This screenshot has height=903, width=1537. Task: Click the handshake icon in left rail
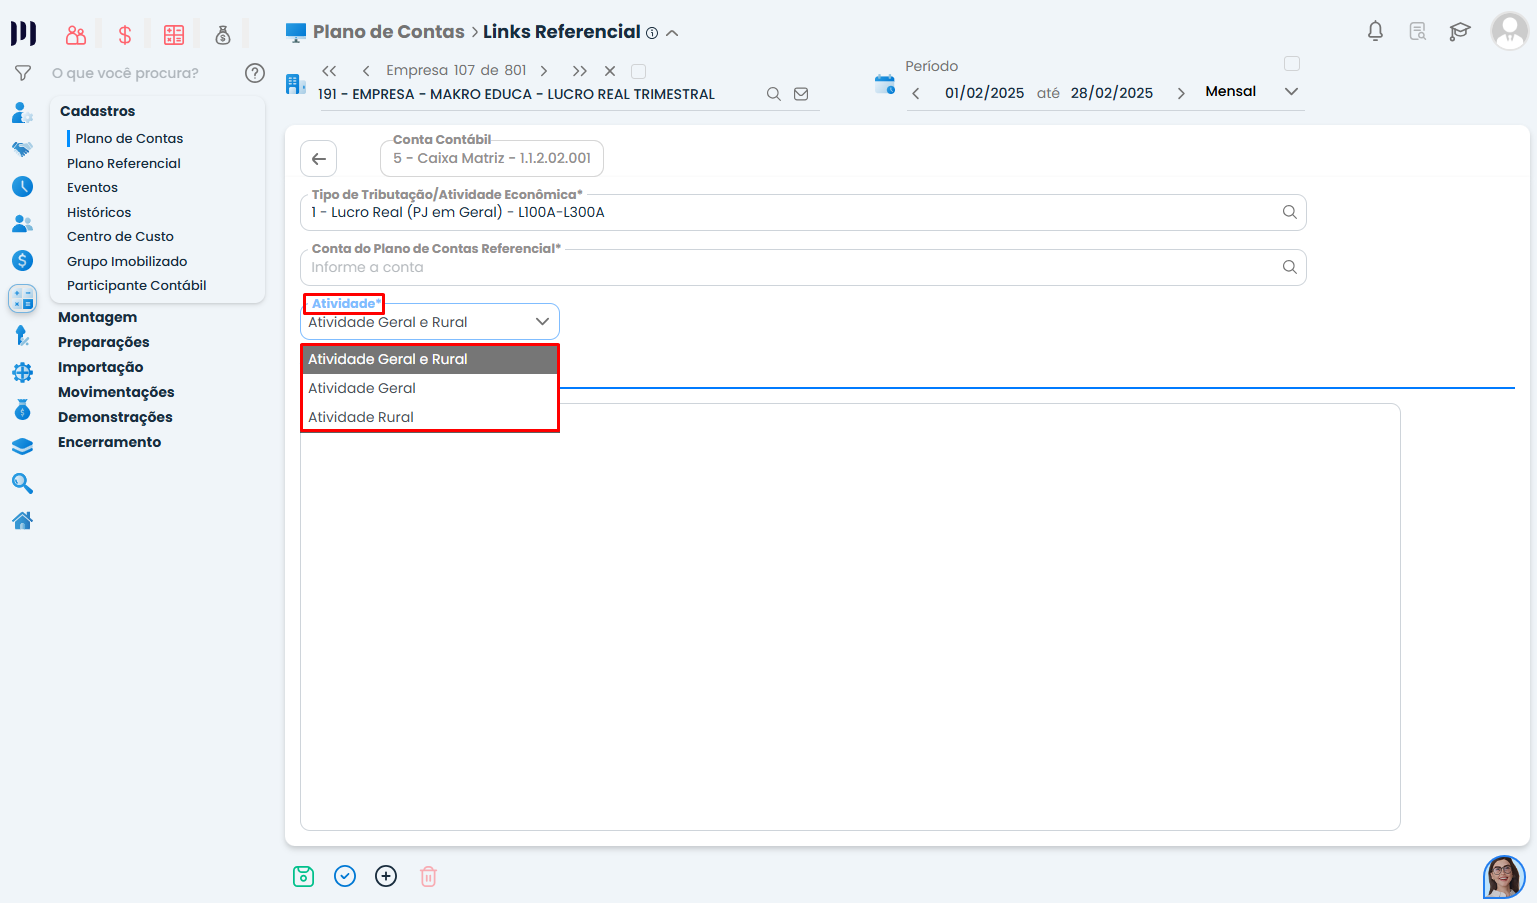point(22,149)
